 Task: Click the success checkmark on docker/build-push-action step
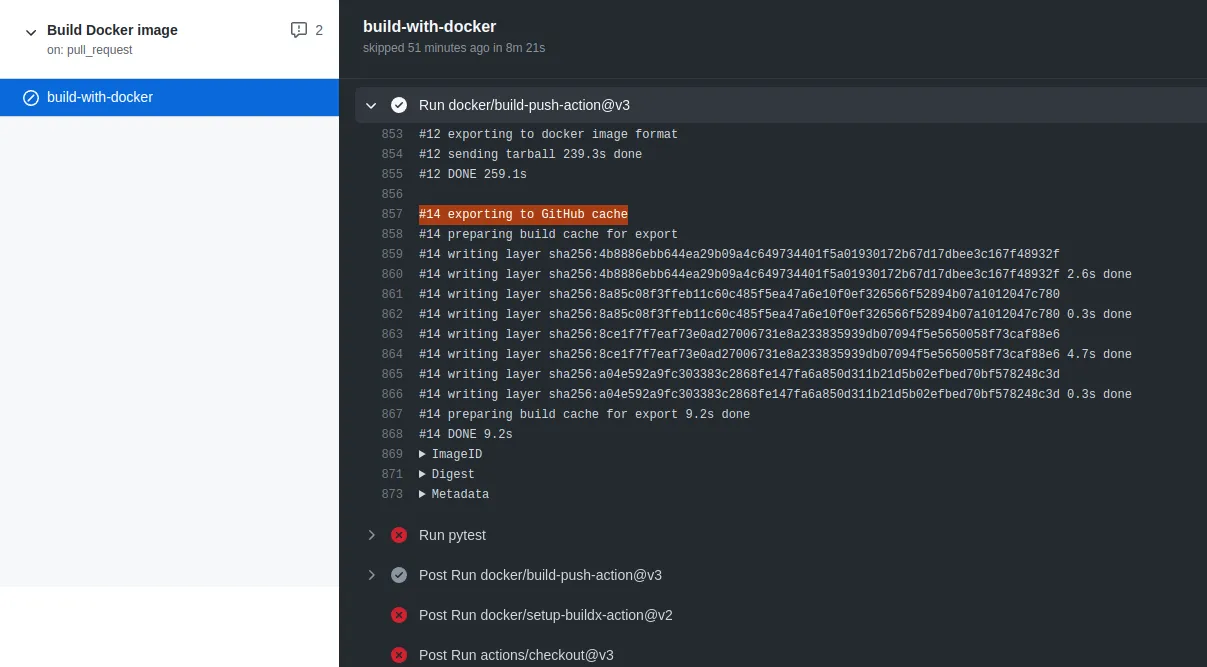click(x=399, y=105)
